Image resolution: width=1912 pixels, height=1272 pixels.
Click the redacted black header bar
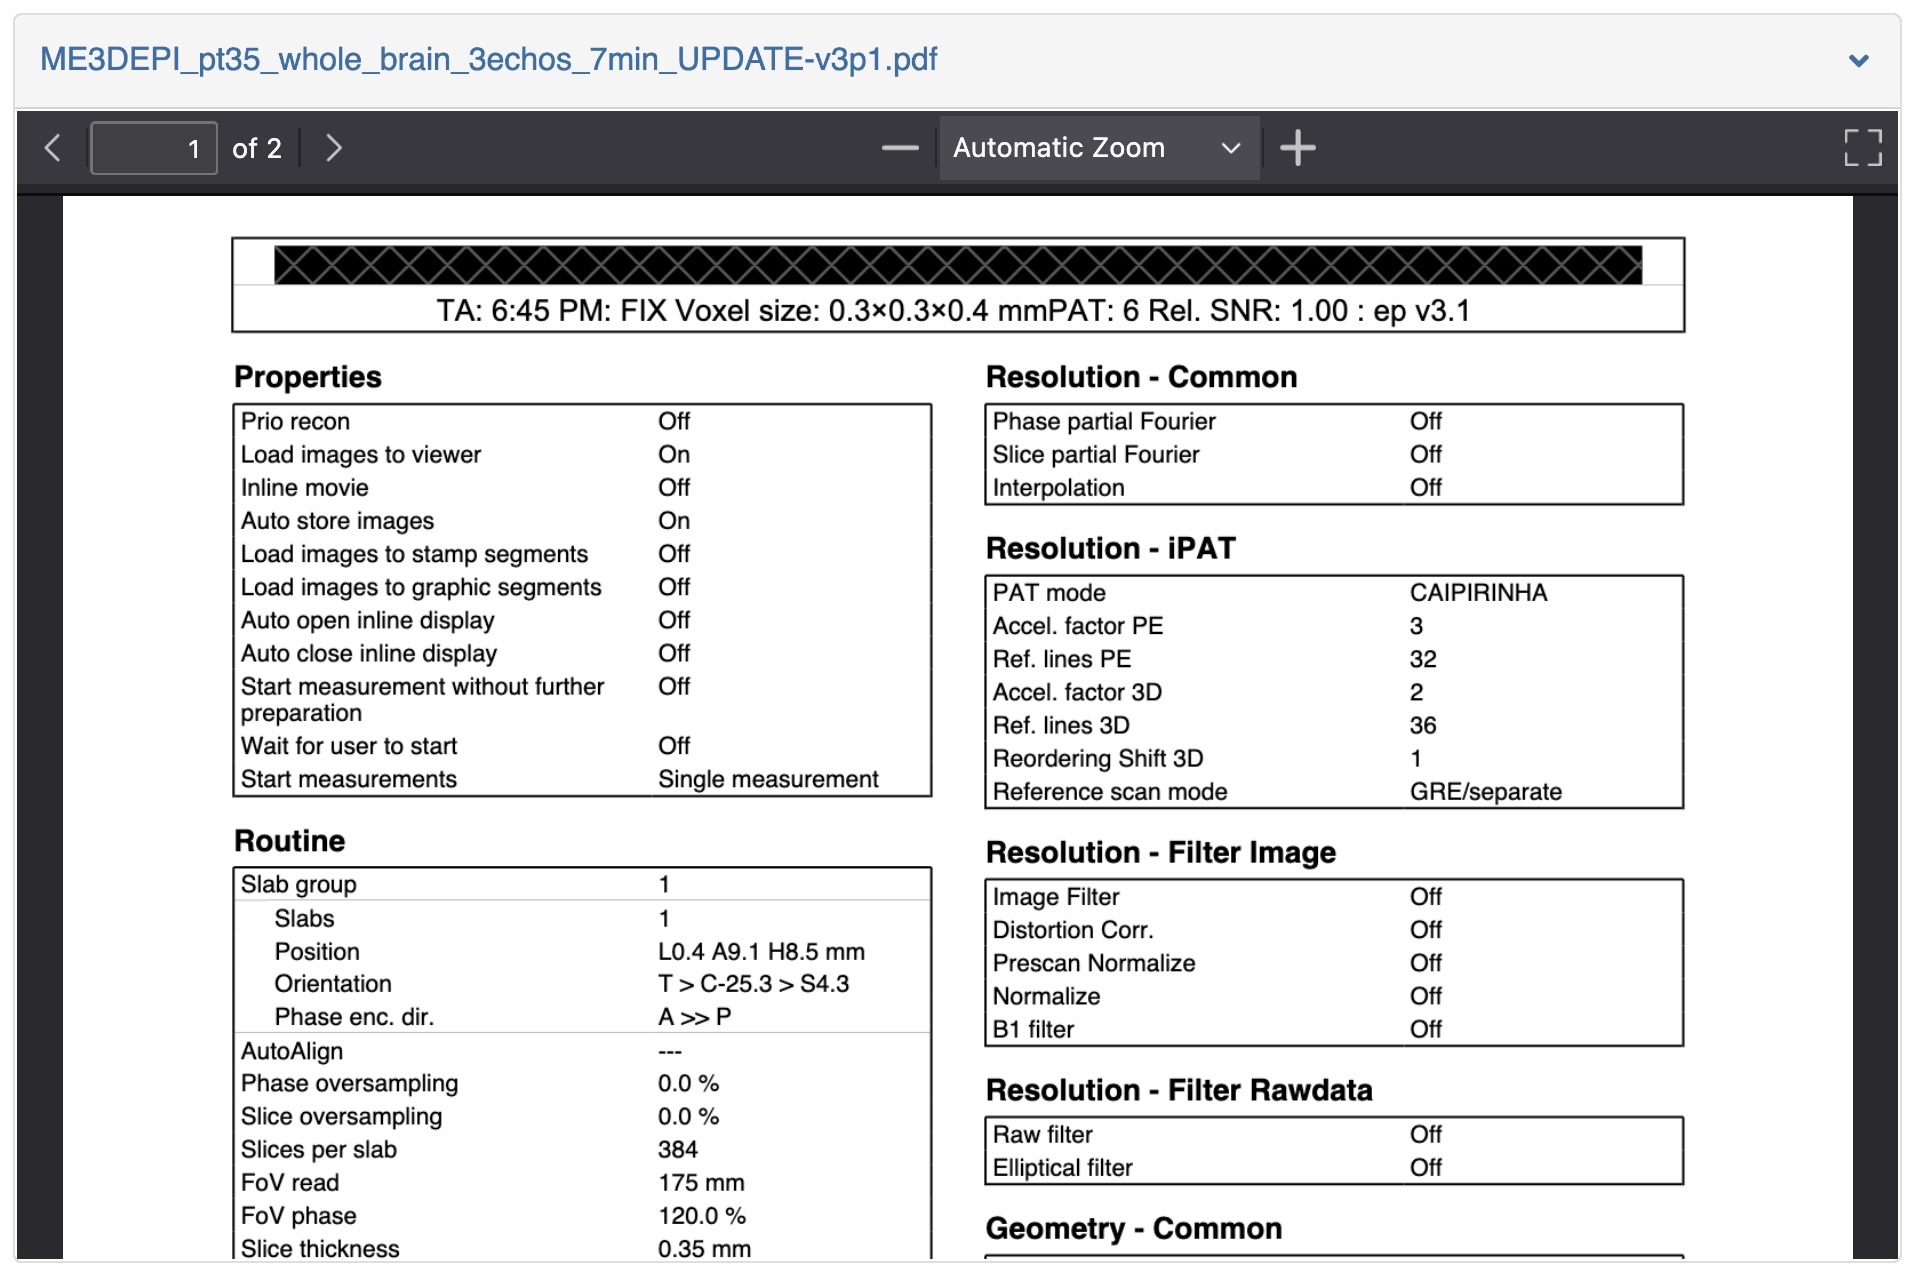957,265
